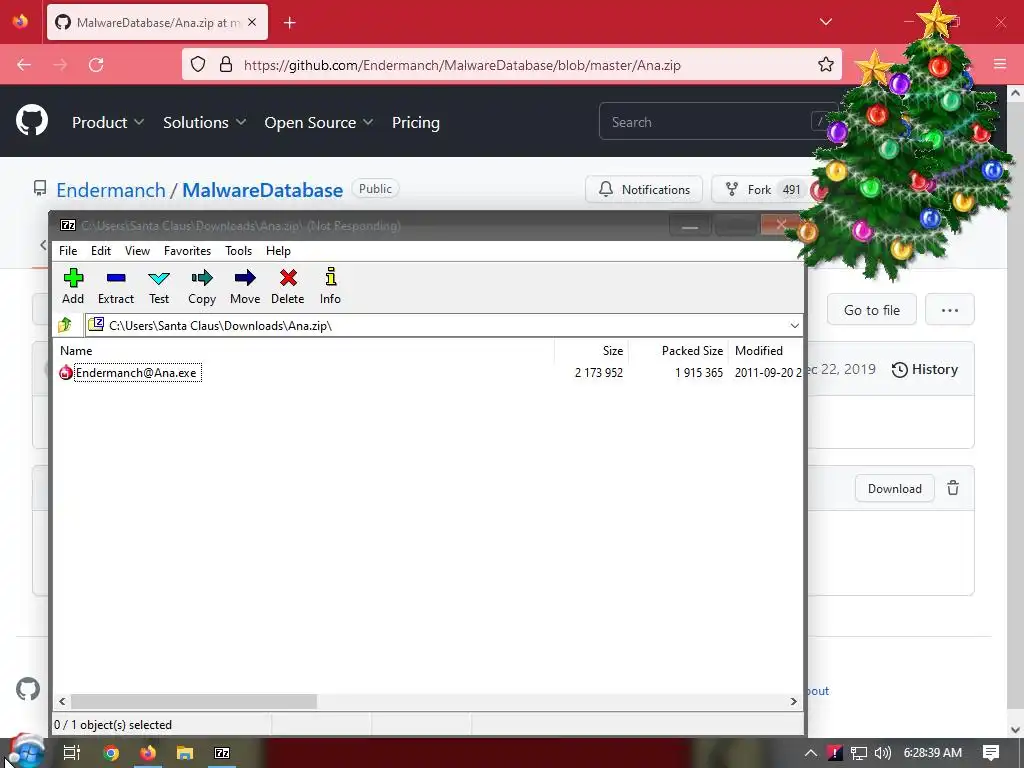
Task: Open the Info toolbar icon
Action: pos(330,286)
